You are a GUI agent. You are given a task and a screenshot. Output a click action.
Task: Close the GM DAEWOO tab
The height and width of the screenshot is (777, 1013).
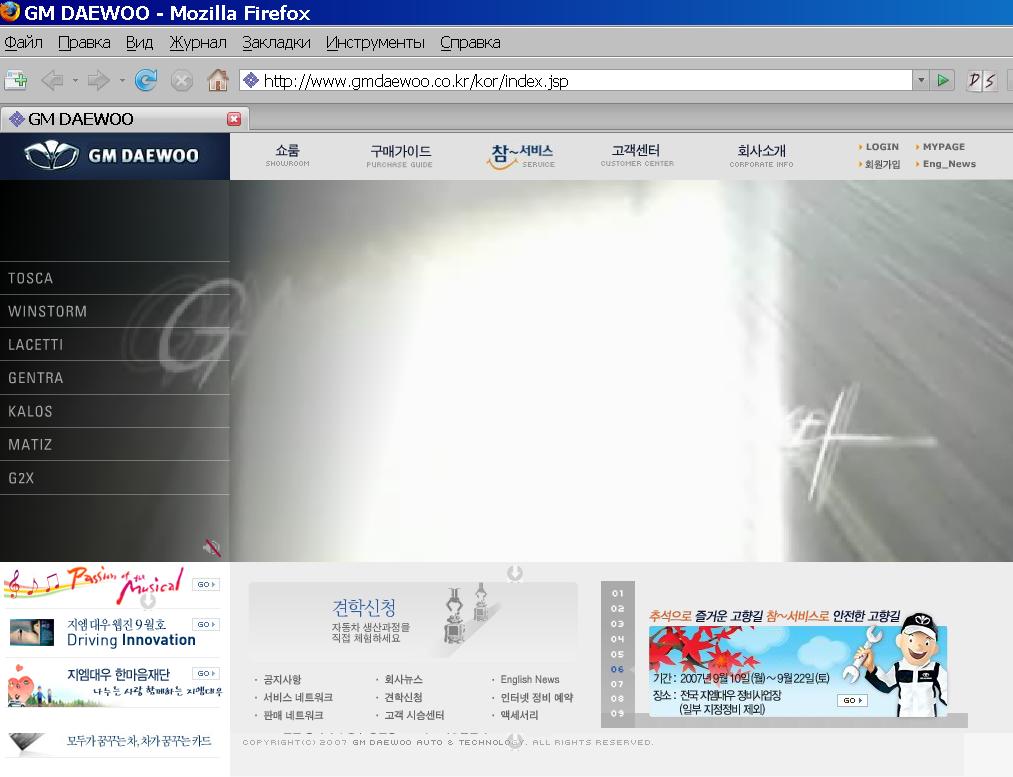[234, 119]
